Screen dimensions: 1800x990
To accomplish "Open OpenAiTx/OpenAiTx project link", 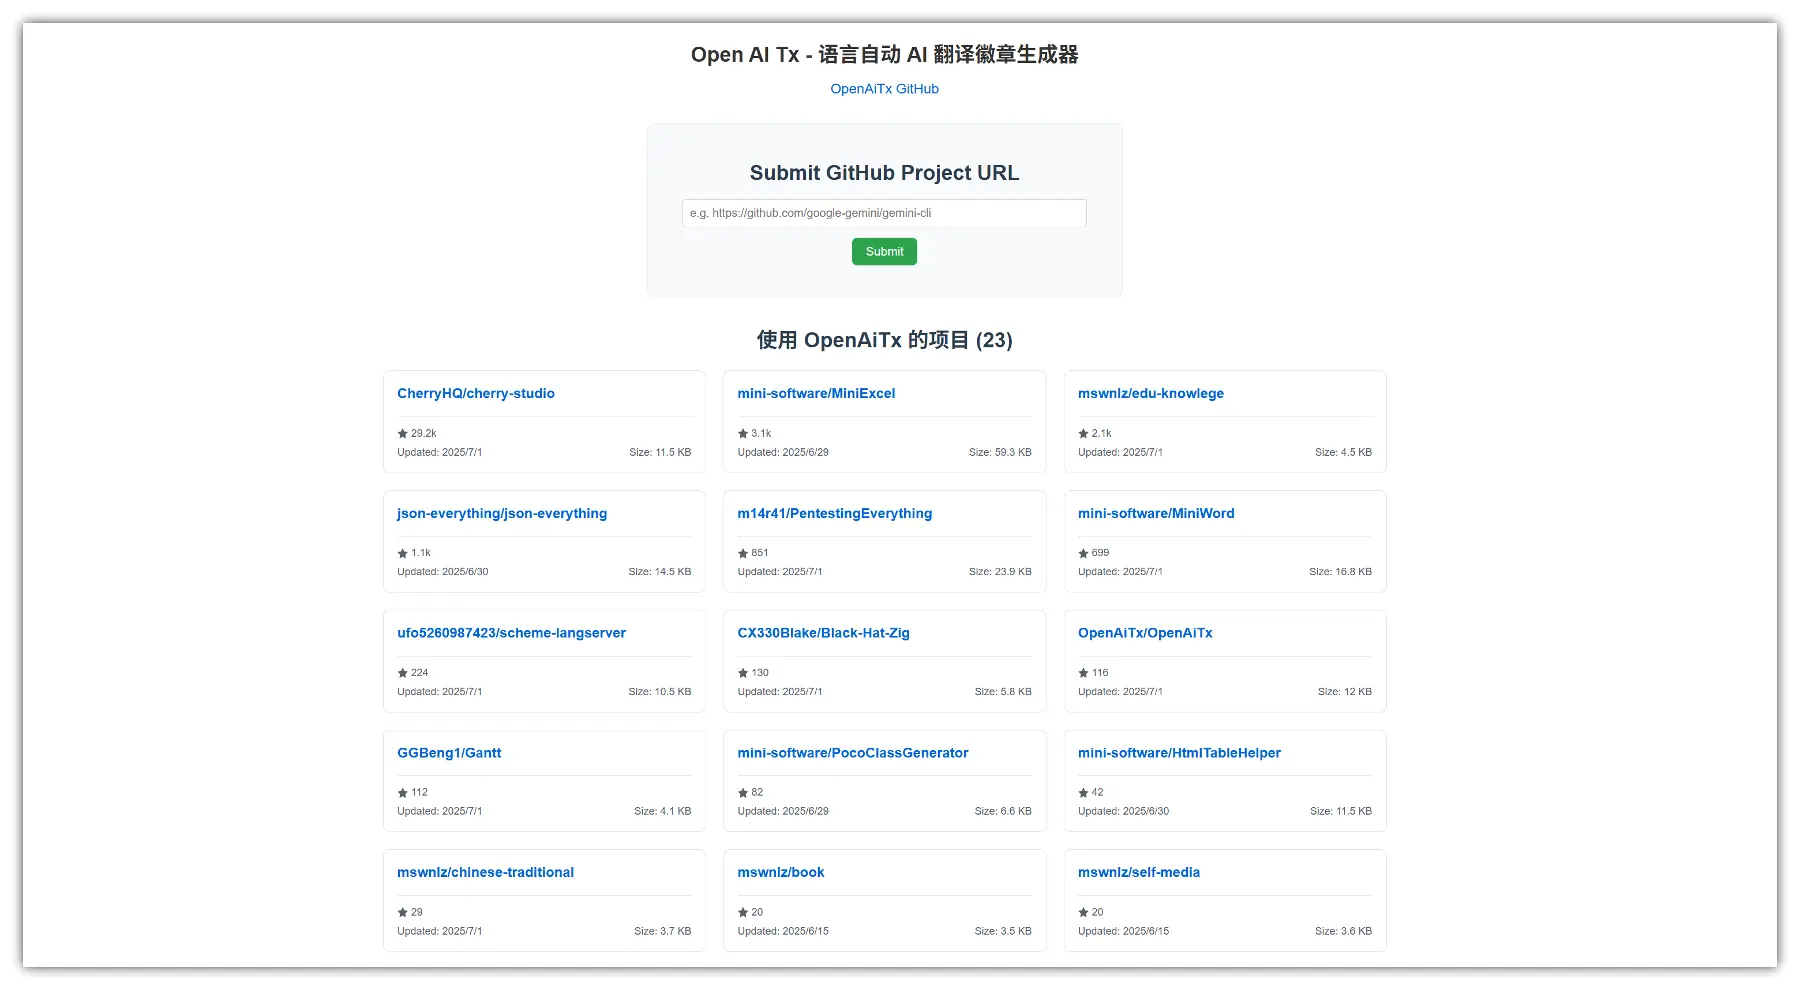I will tap(1145, 633).
